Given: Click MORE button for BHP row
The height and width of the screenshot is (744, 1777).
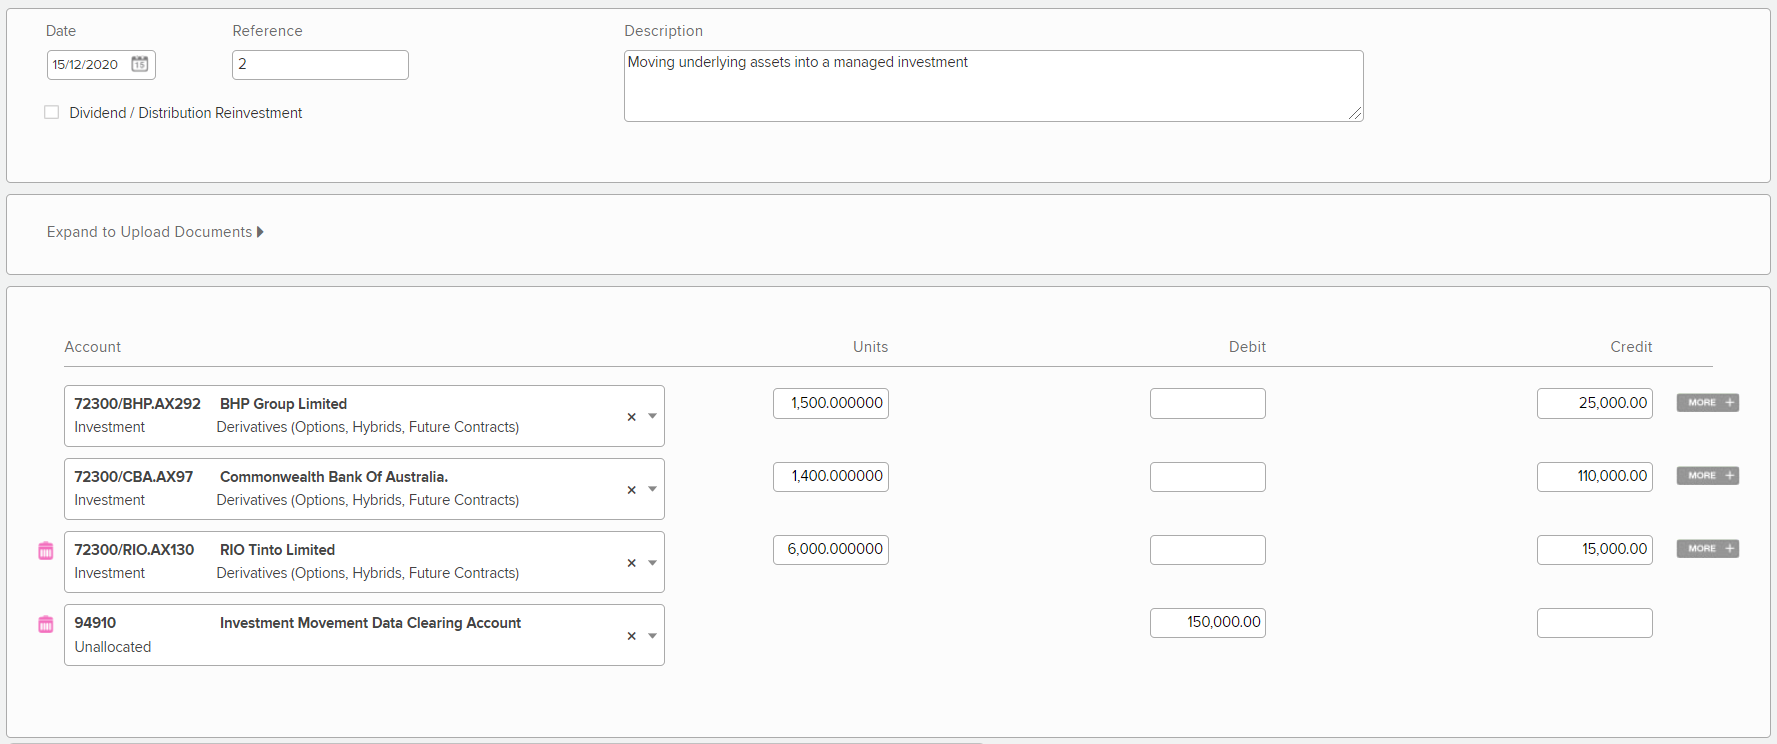Looking at the screenshot, I should (1707, 403).
